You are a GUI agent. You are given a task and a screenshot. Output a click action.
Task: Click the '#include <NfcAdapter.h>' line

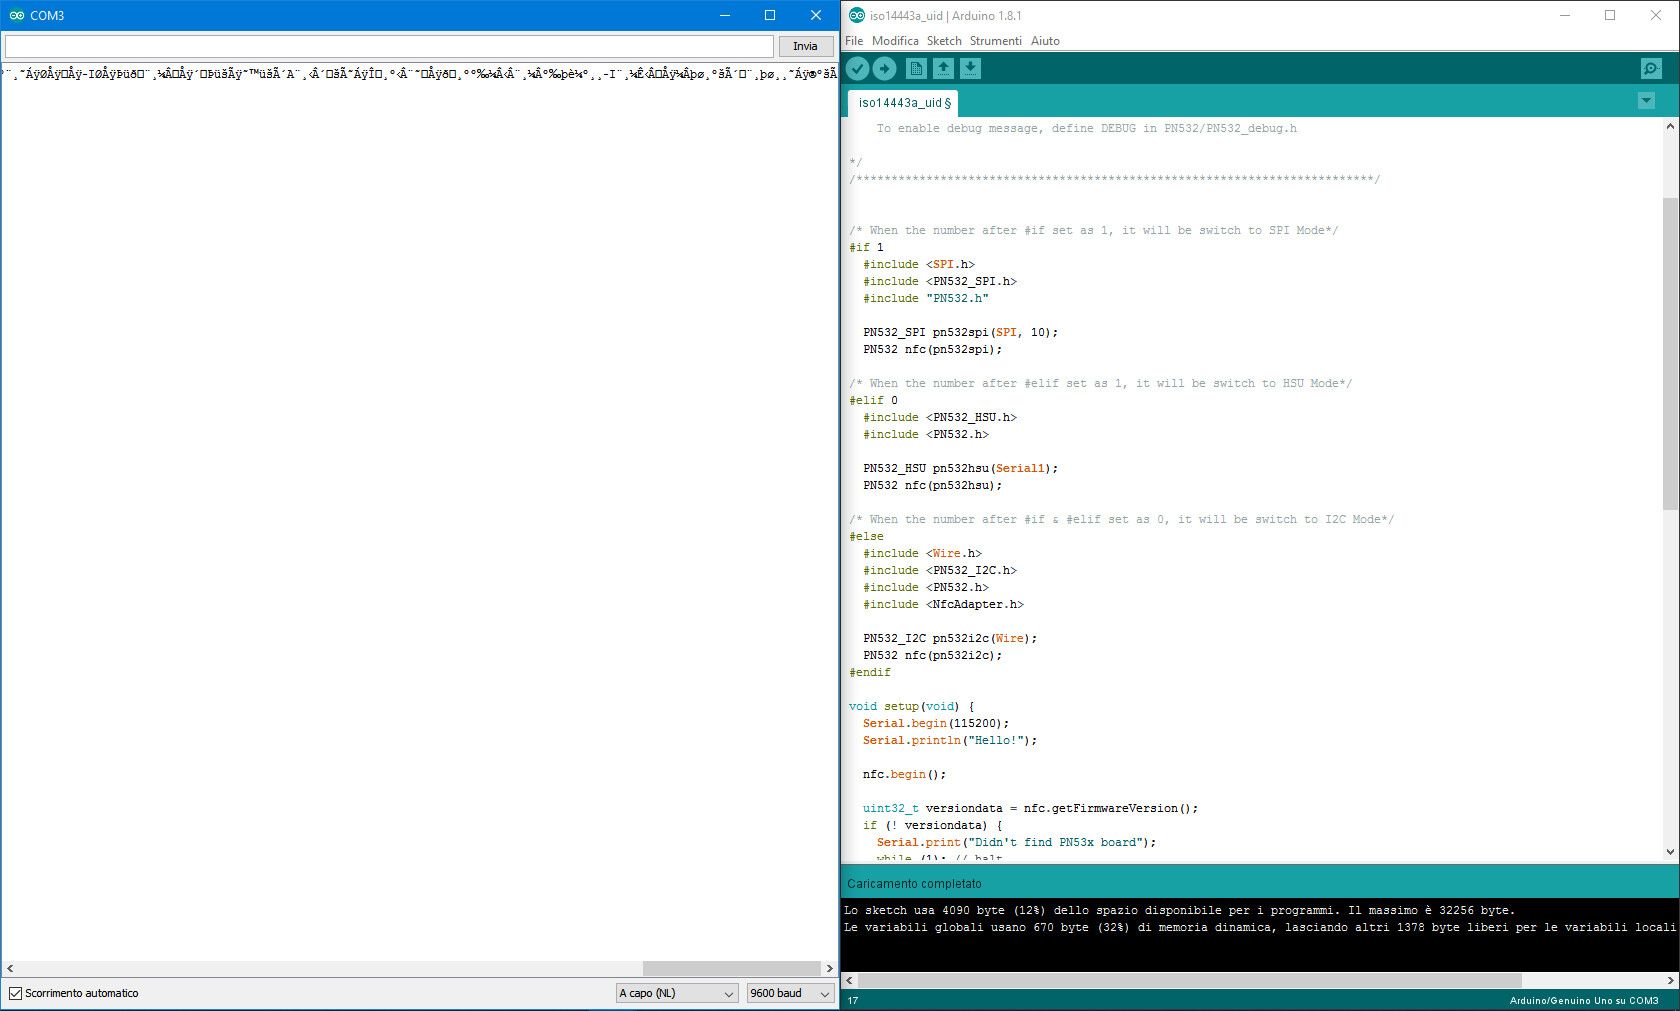click(943, 604)
